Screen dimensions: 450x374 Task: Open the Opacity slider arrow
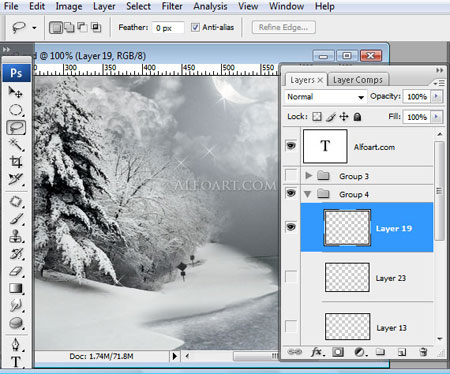pos(436,97)
